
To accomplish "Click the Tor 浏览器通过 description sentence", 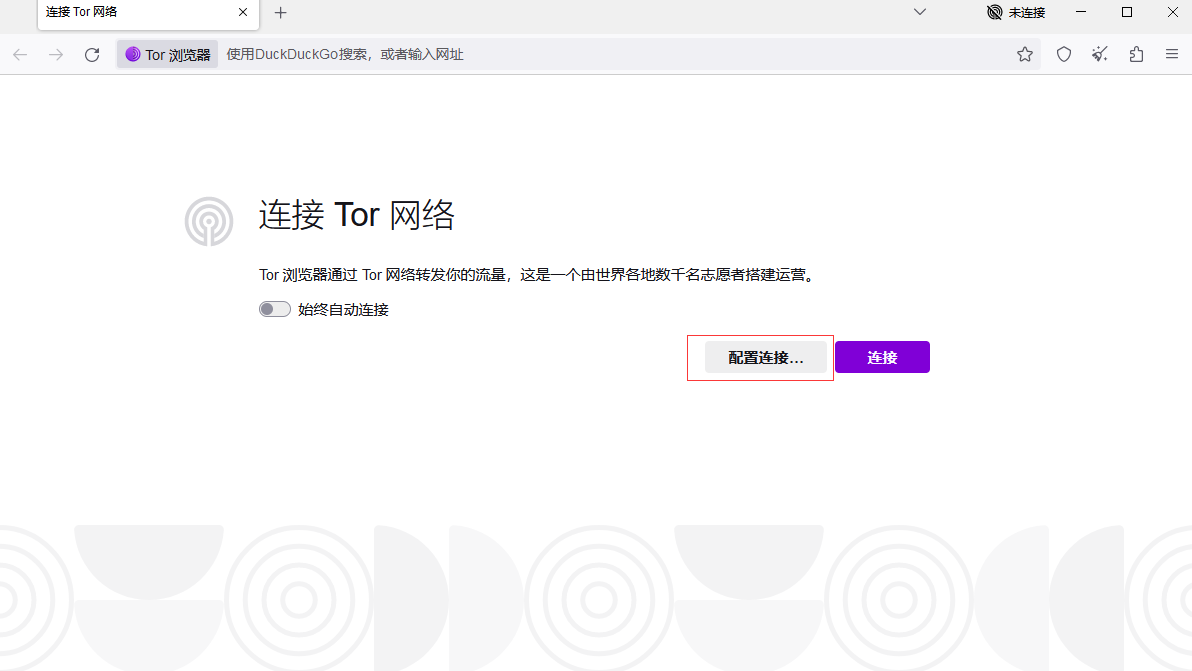I will click(x=539, y=275).
